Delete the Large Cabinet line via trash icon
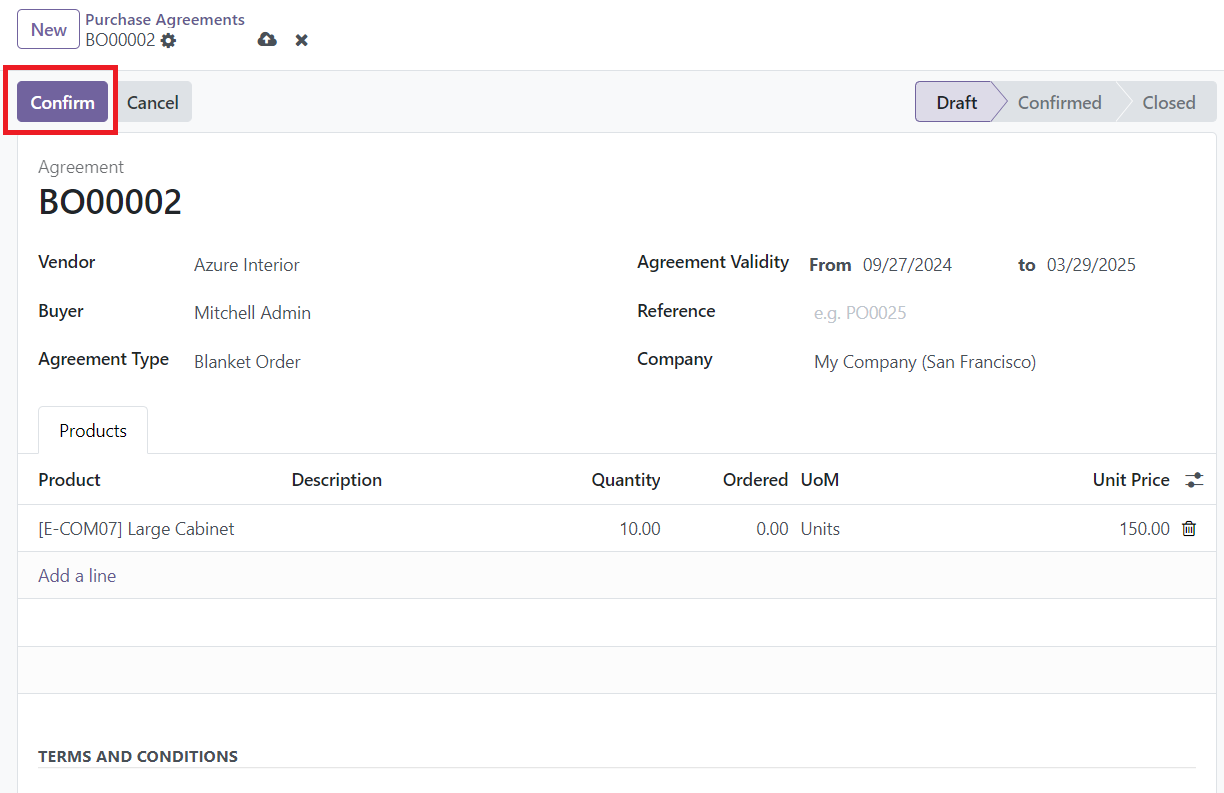 pos(1189,529)
